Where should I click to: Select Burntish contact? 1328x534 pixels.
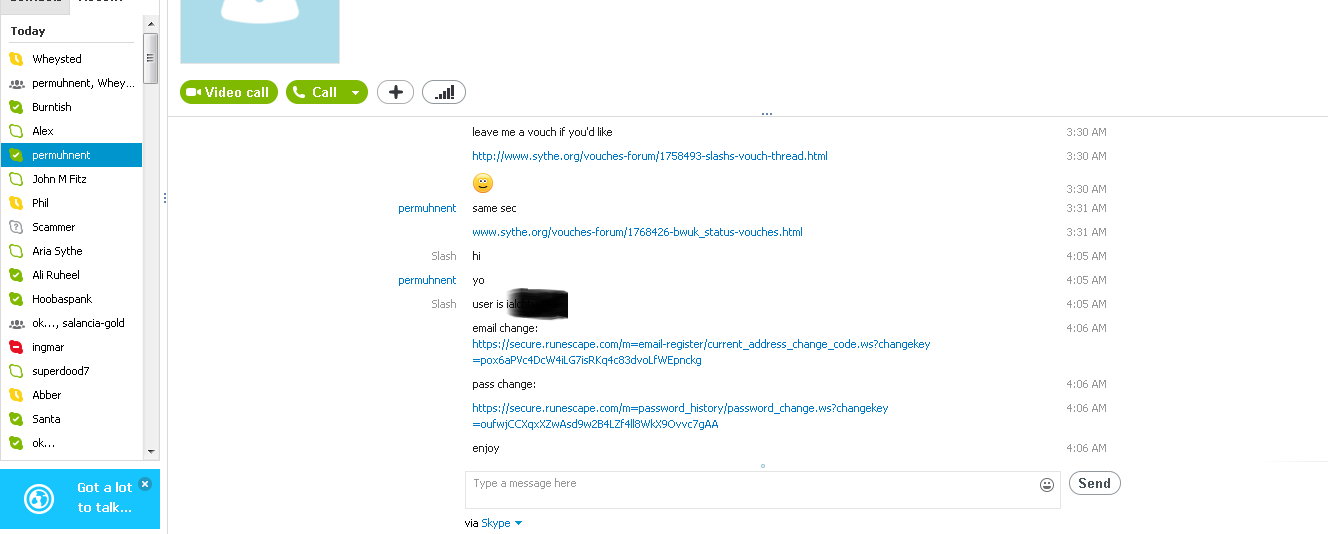pyautogui.click(x=71, y=107)
